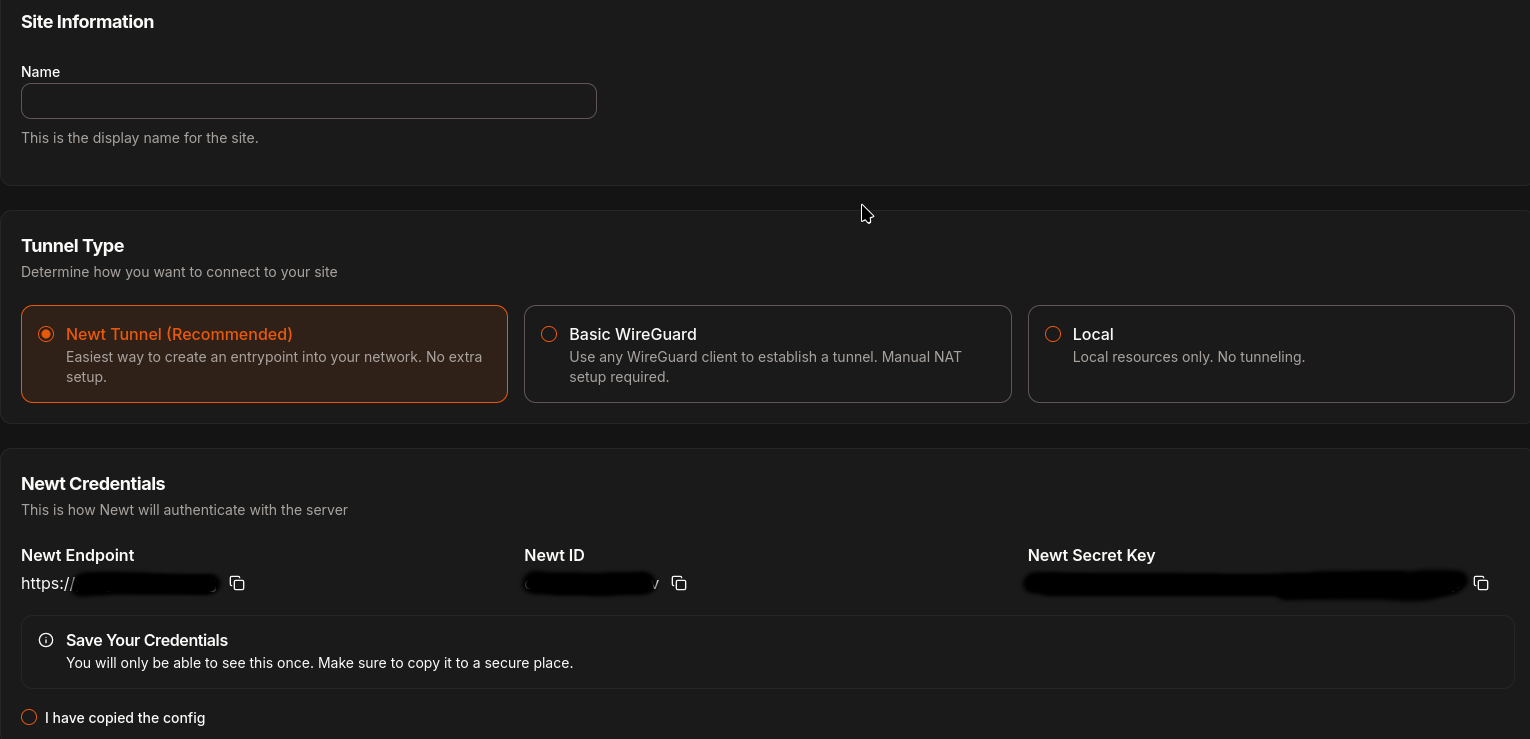
Task: Copy the Newt Endpoint URL
Action: (x=237, y=583)
